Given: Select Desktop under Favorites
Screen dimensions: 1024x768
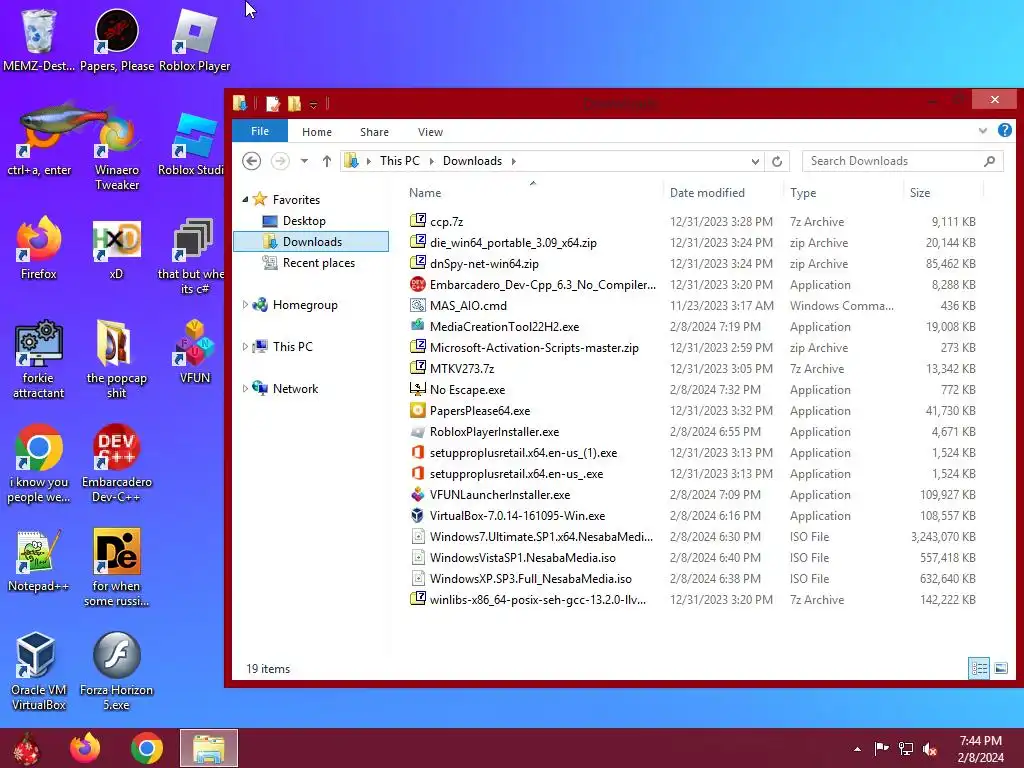Looking at the screenshot, I should click(304, 221).
